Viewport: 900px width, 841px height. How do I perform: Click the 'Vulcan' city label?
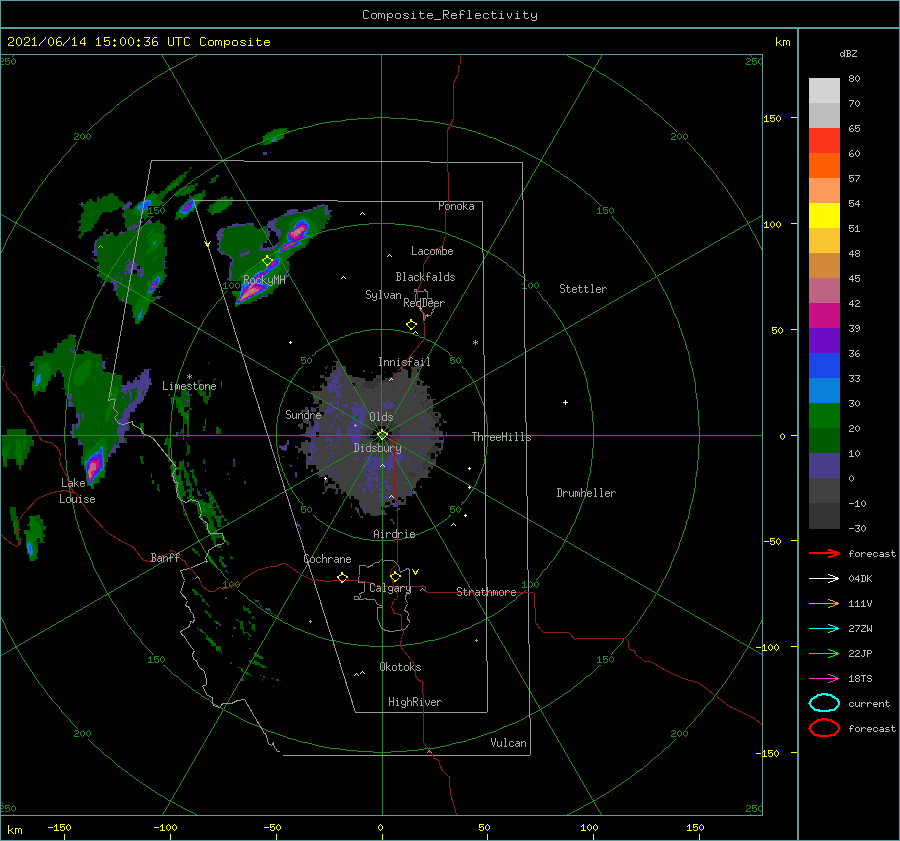(x=508, y=743)
